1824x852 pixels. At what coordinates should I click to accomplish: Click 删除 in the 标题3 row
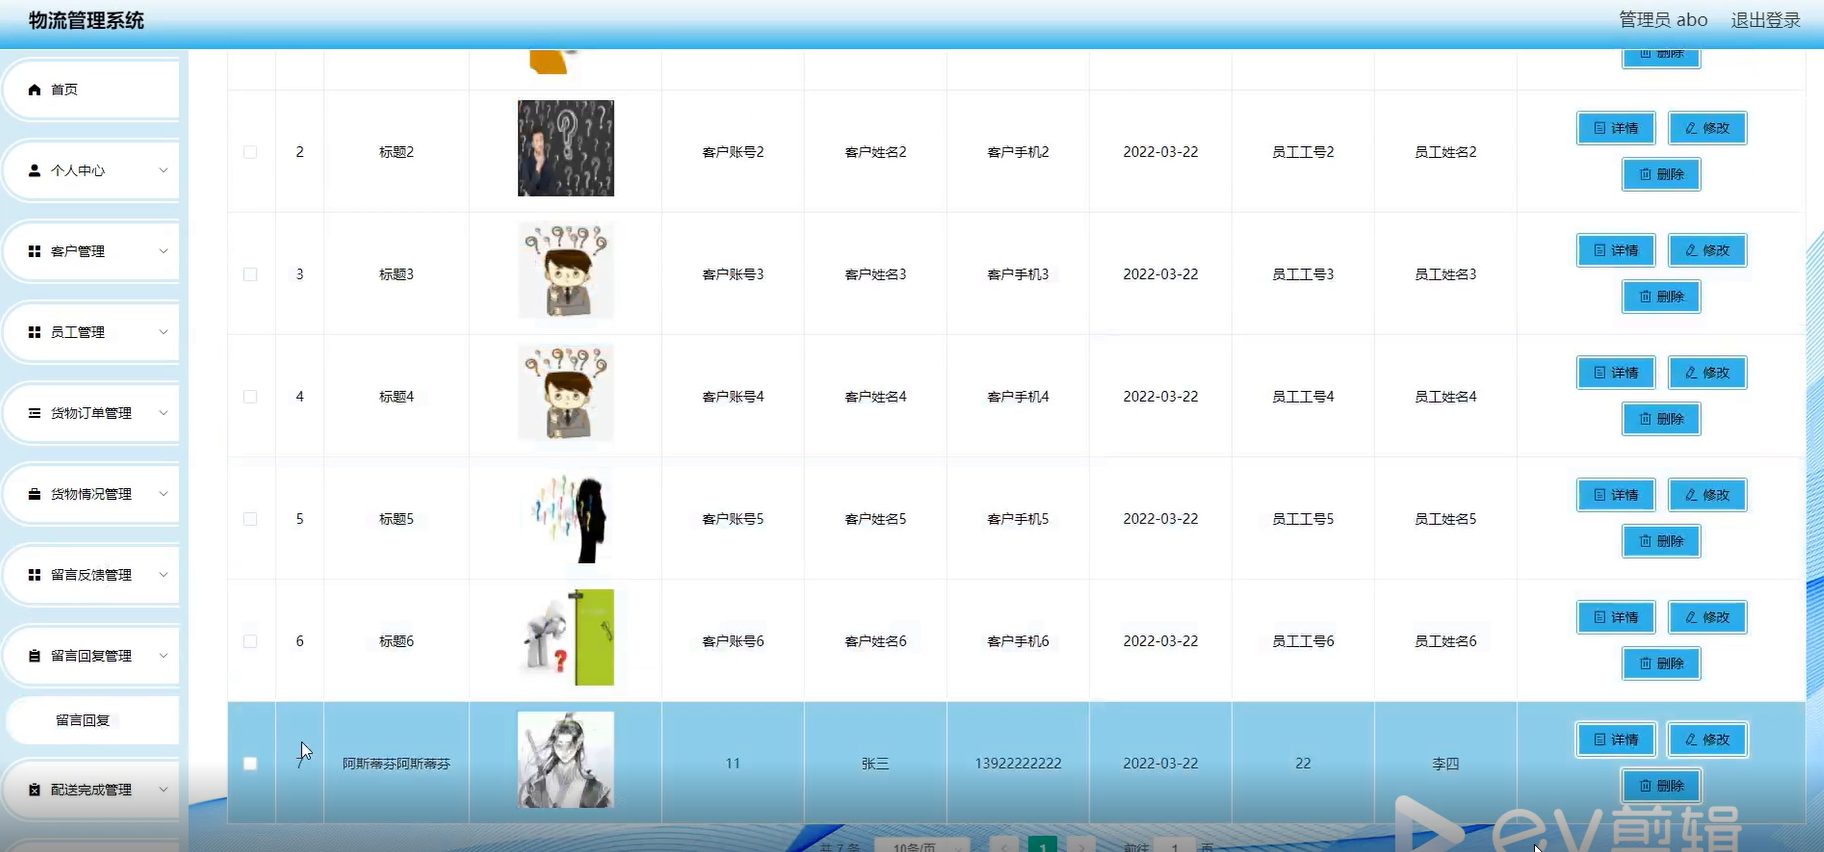(x=1661, y=296)
